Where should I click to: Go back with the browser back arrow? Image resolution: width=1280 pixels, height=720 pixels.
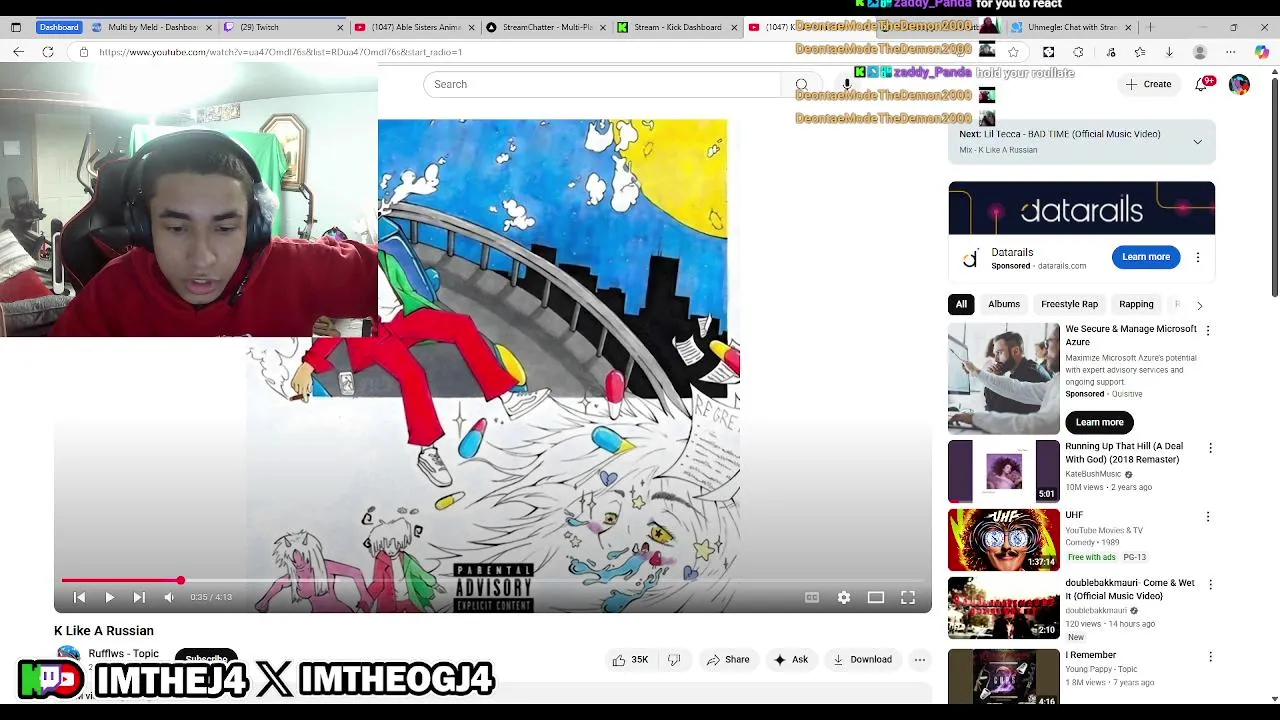18,52
